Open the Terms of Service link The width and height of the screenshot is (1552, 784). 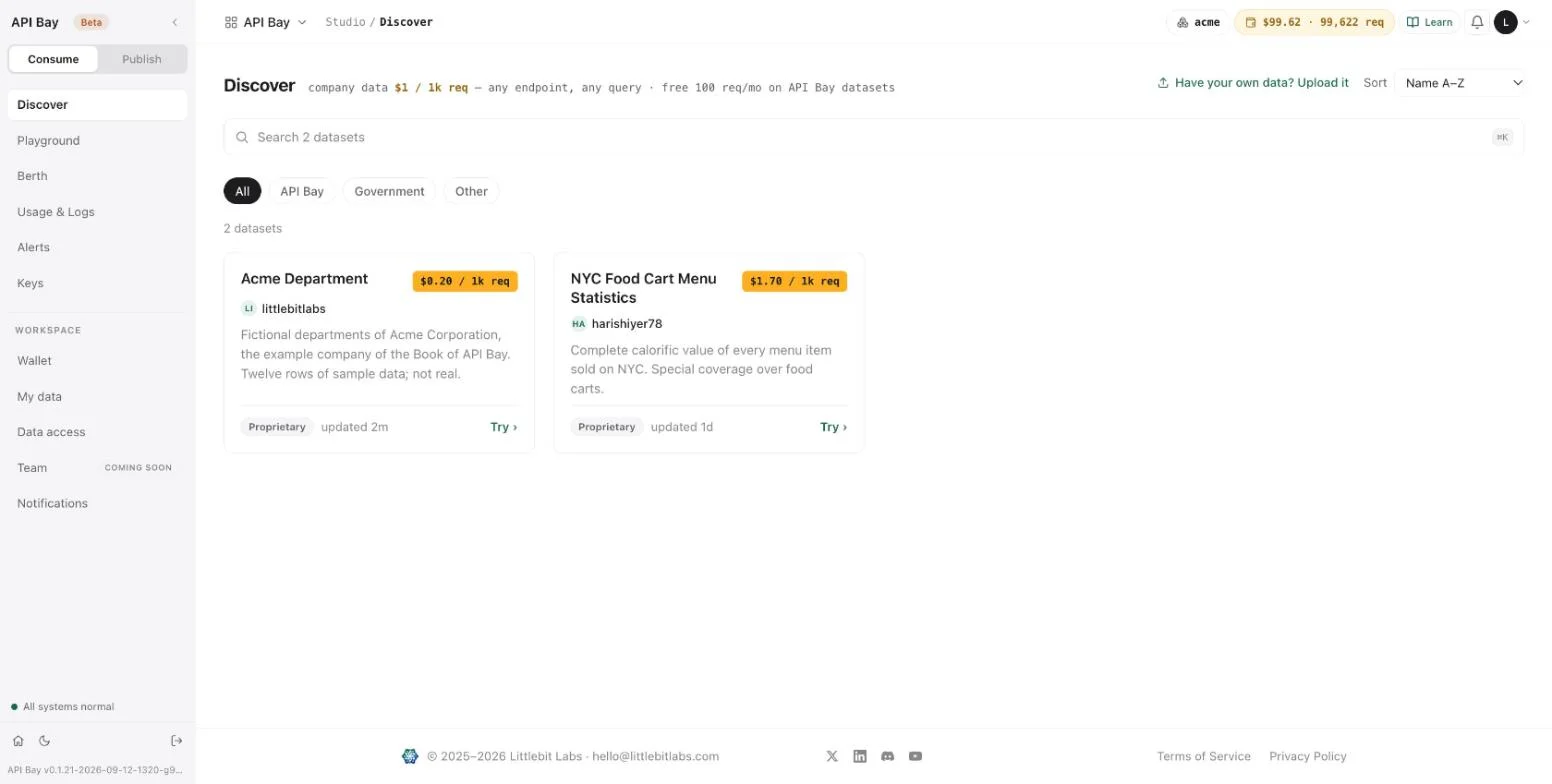[x=1204, y=756]
